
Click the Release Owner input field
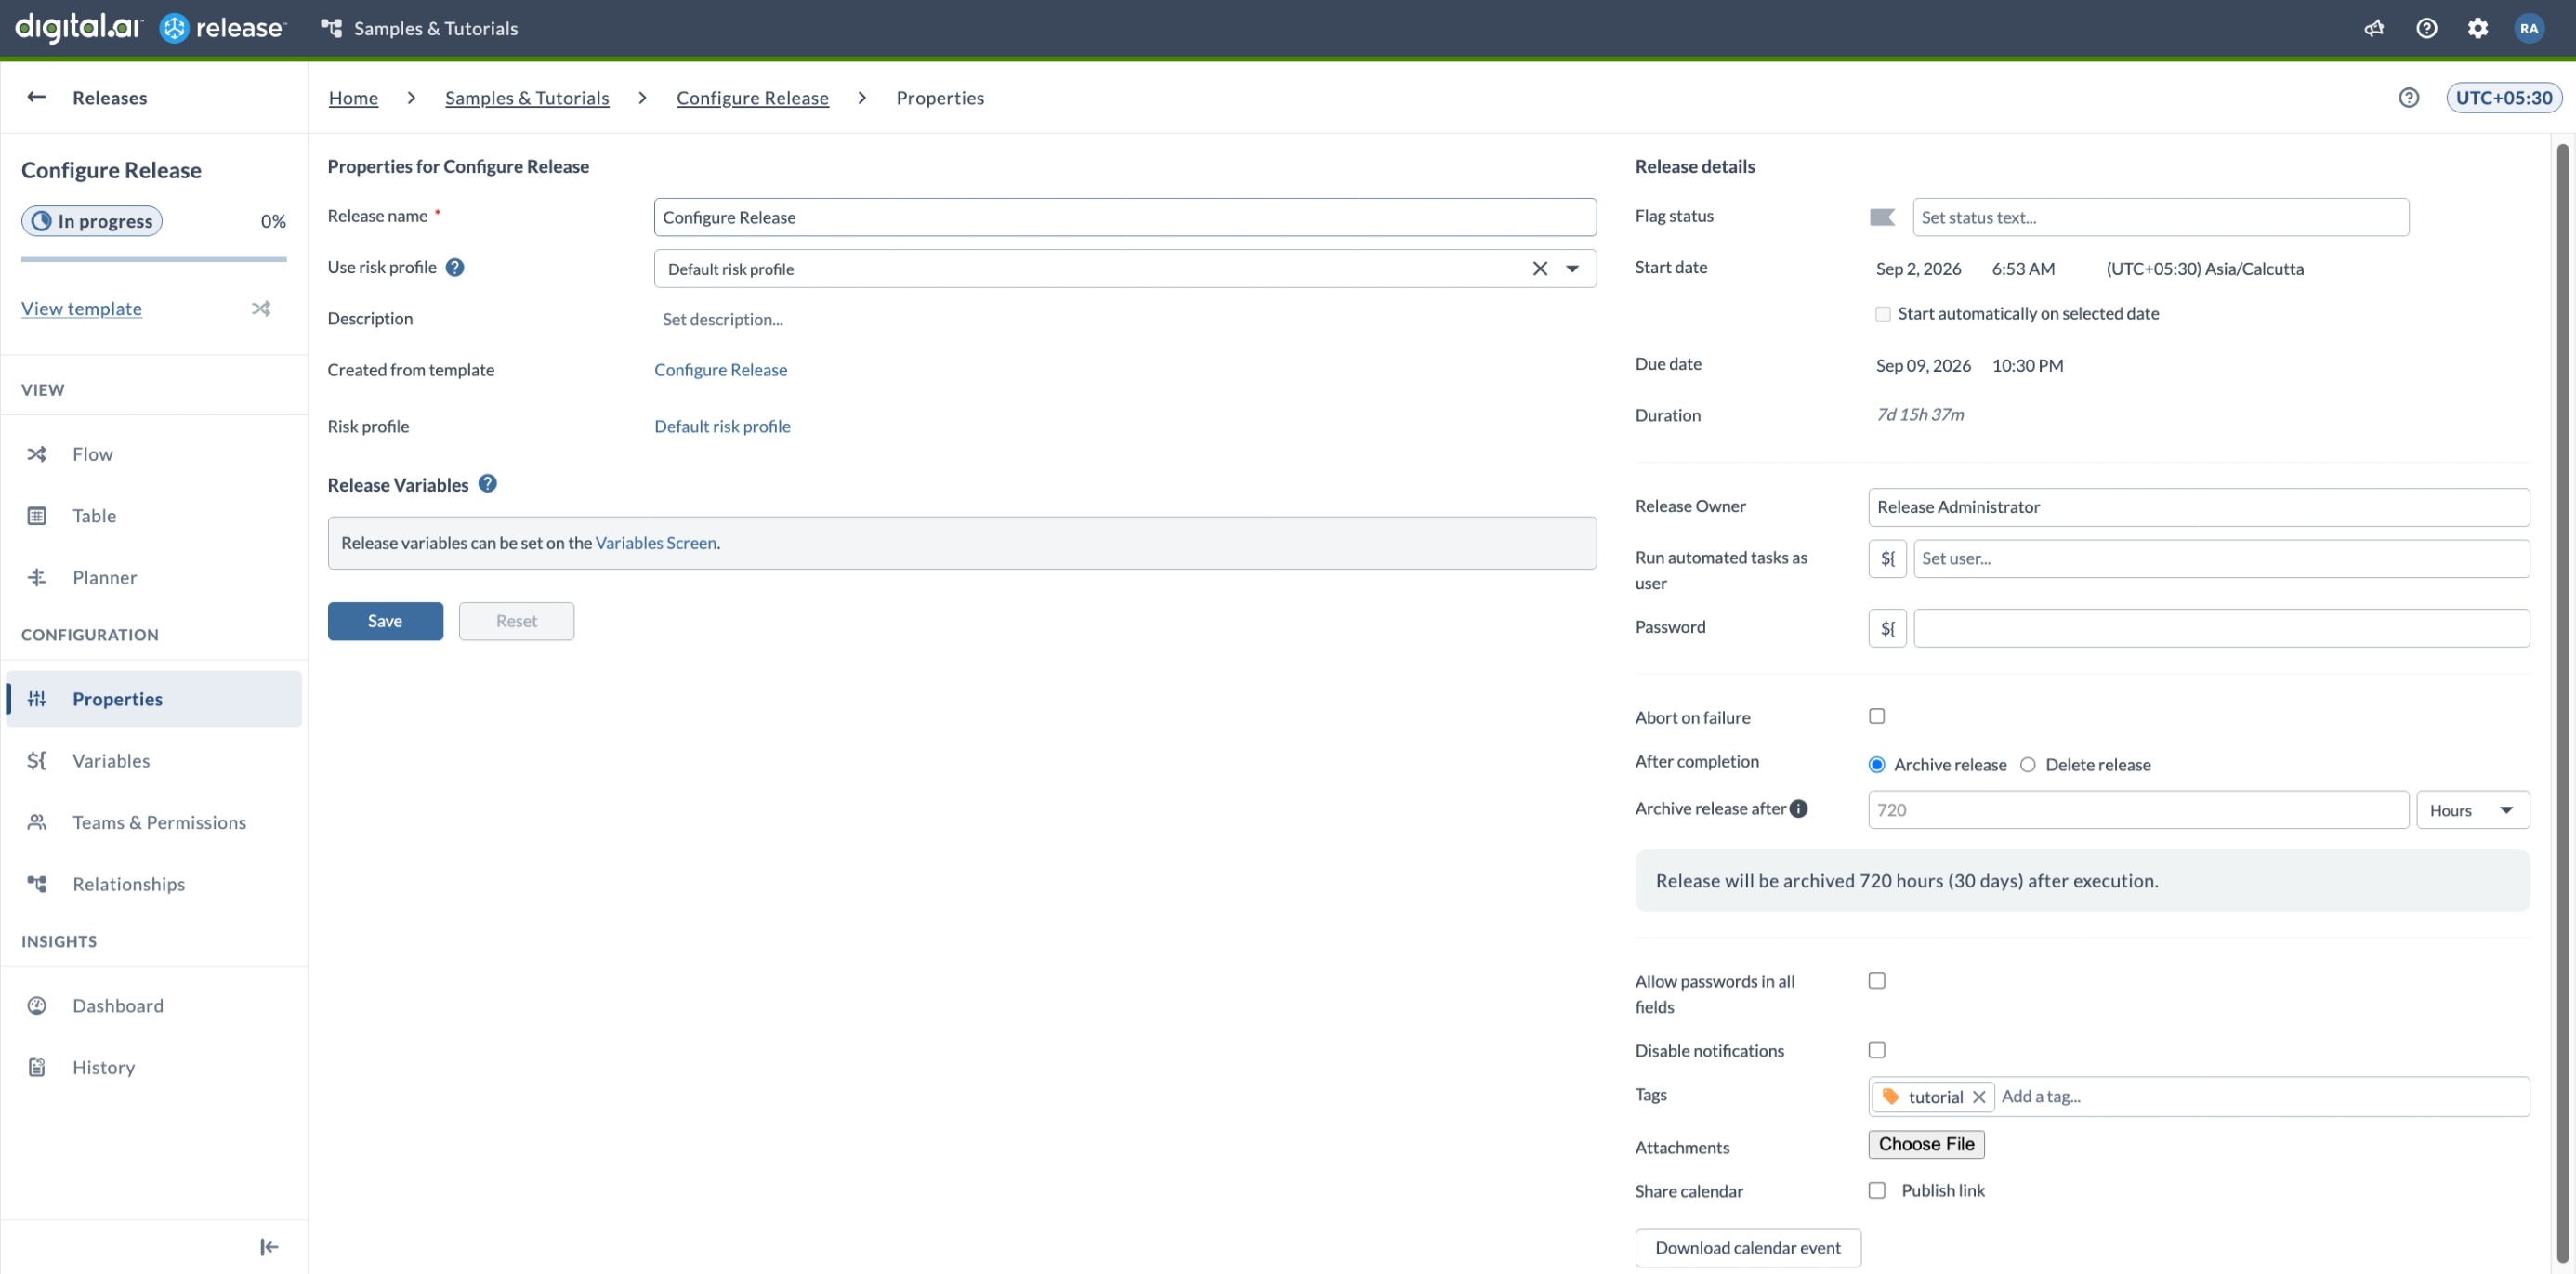pyautogui.click(x=2198, y=507)
